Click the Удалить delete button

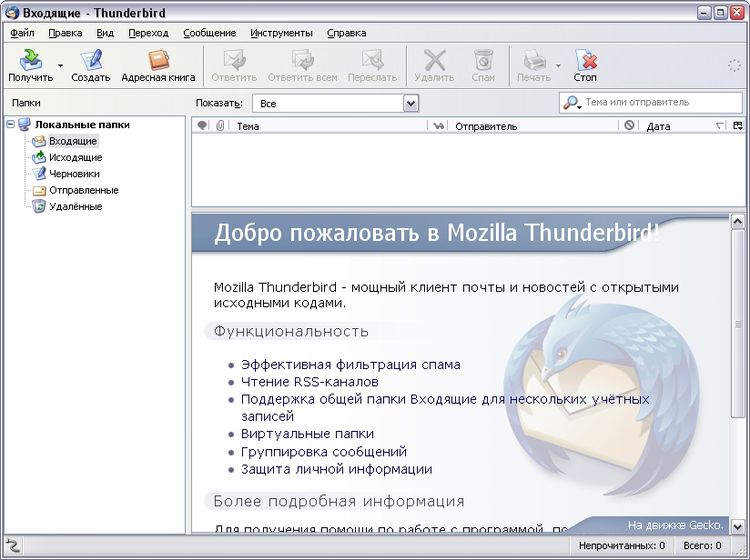434,66
